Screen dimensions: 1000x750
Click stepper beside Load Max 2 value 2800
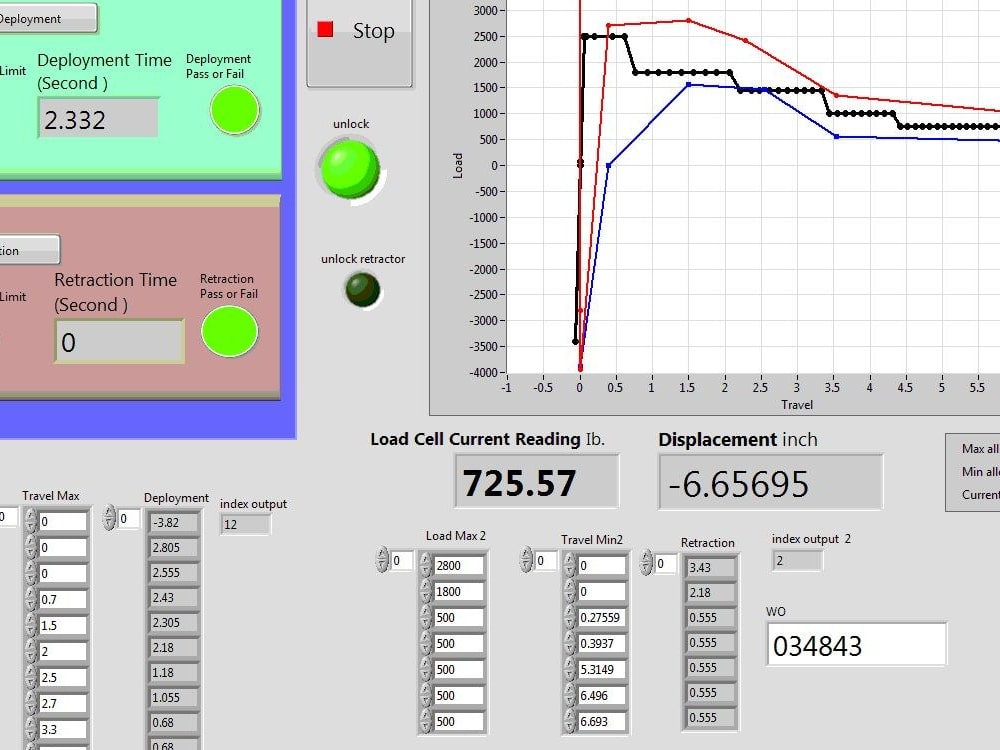(425, 565)
